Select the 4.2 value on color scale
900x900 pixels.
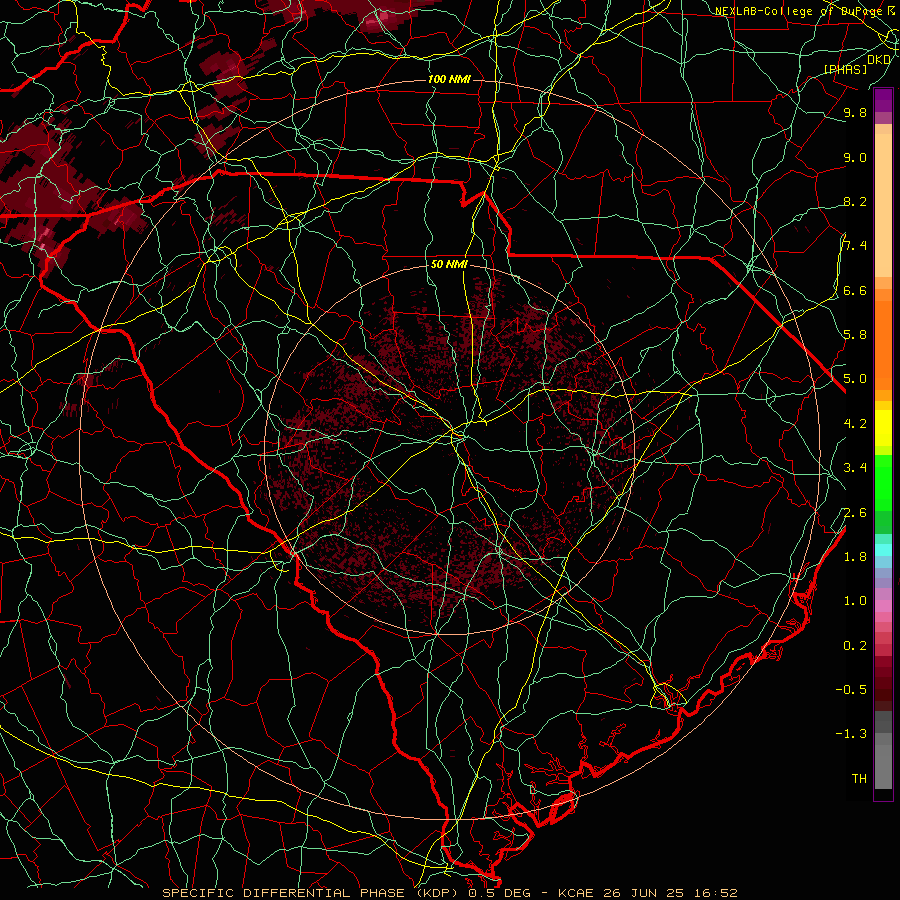pos(855,424)
